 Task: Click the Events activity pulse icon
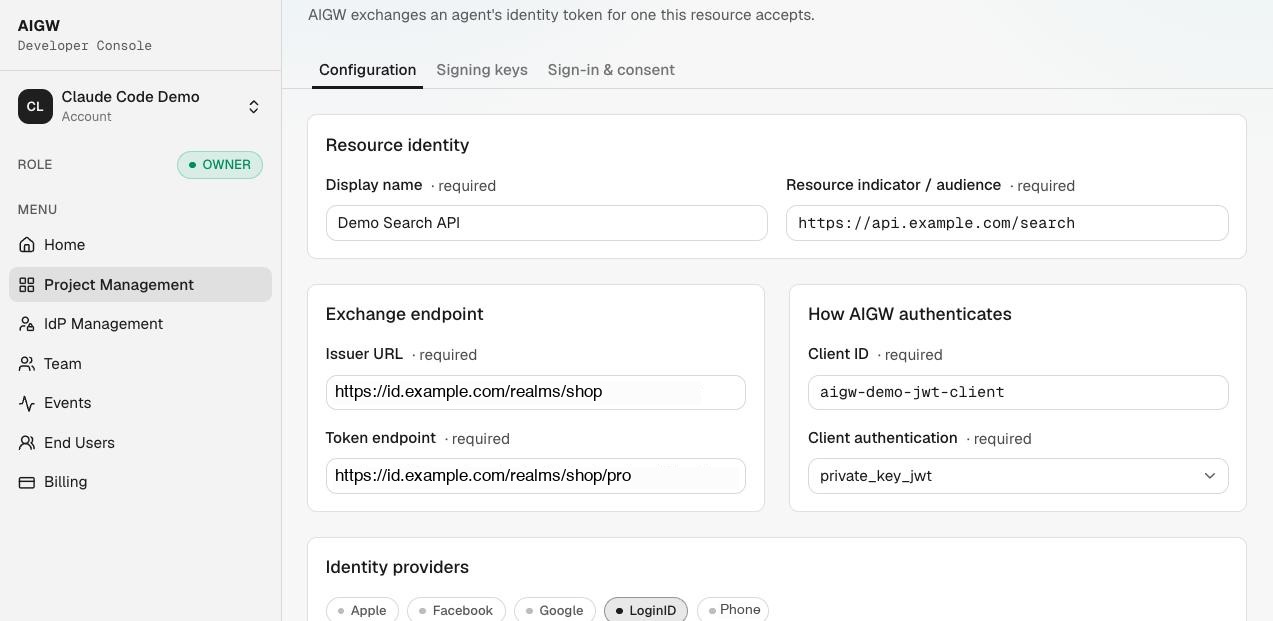(27, 403)
